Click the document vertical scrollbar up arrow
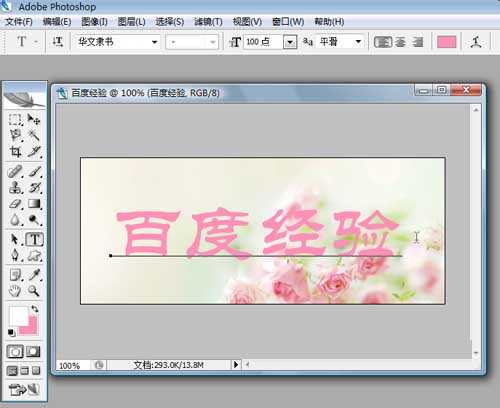This screenshot has height=408, width=500. click(x=476, y=110)
